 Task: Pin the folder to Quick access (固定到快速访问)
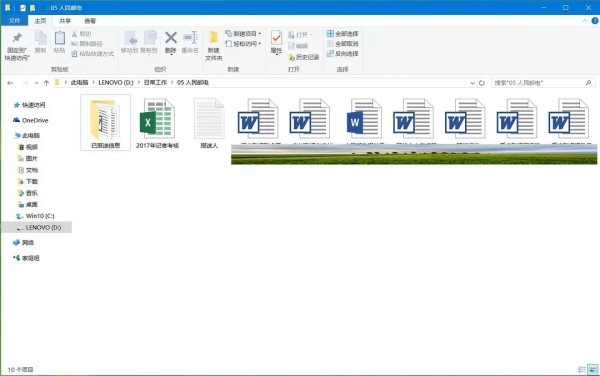17,46
